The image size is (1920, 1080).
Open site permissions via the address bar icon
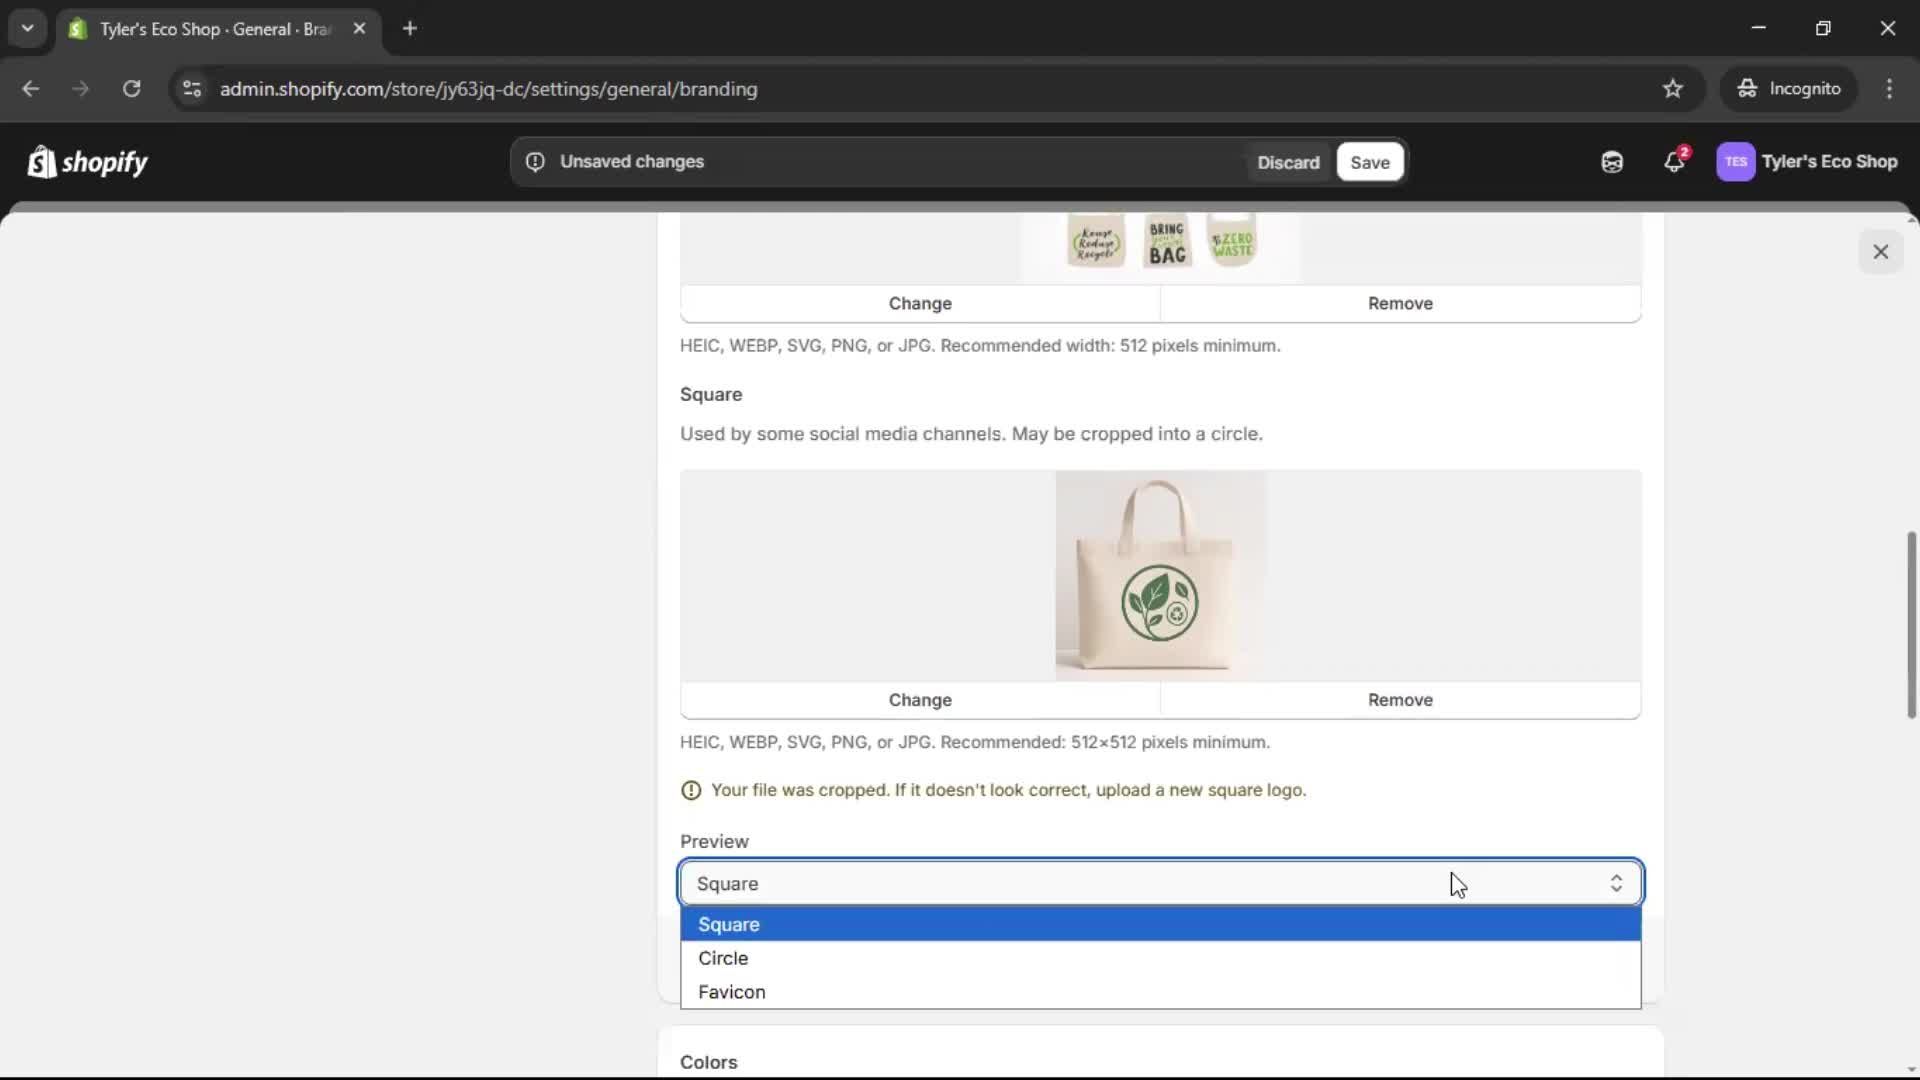[192, 88]
